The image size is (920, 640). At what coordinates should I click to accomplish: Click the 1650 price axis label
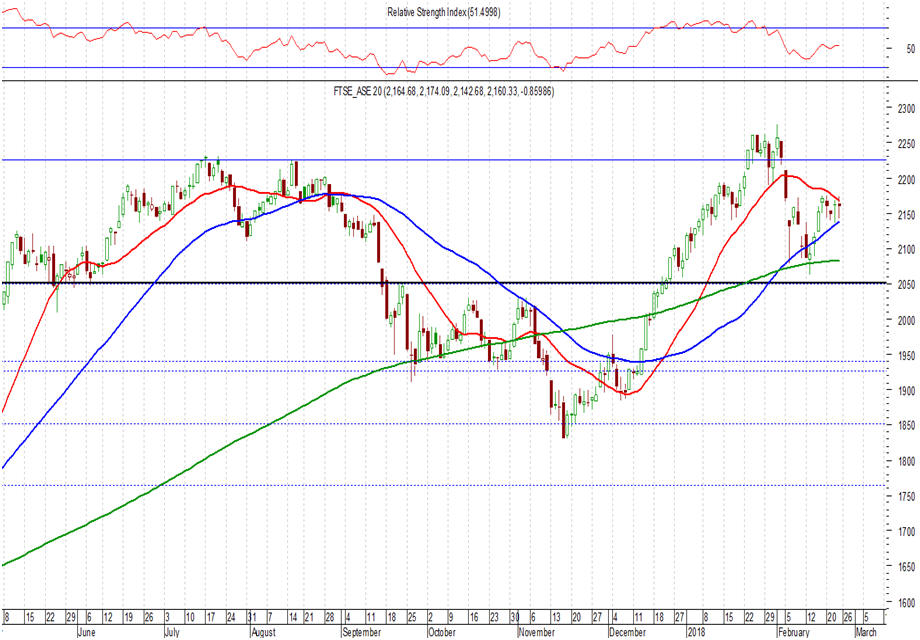tap(906, 567)
